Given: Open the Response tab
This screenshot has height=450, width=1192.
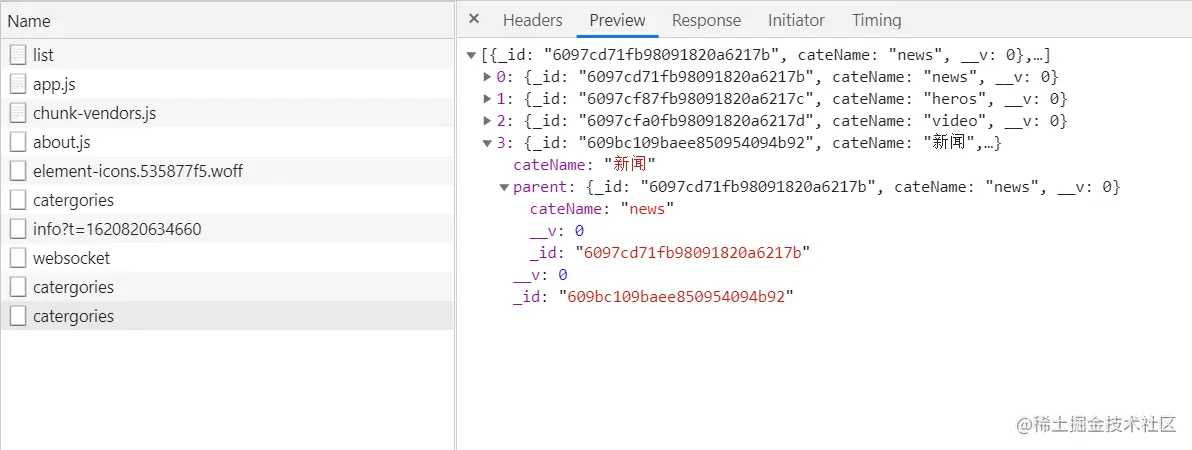Looking at the screenshot, I should (x=706, y=21).
